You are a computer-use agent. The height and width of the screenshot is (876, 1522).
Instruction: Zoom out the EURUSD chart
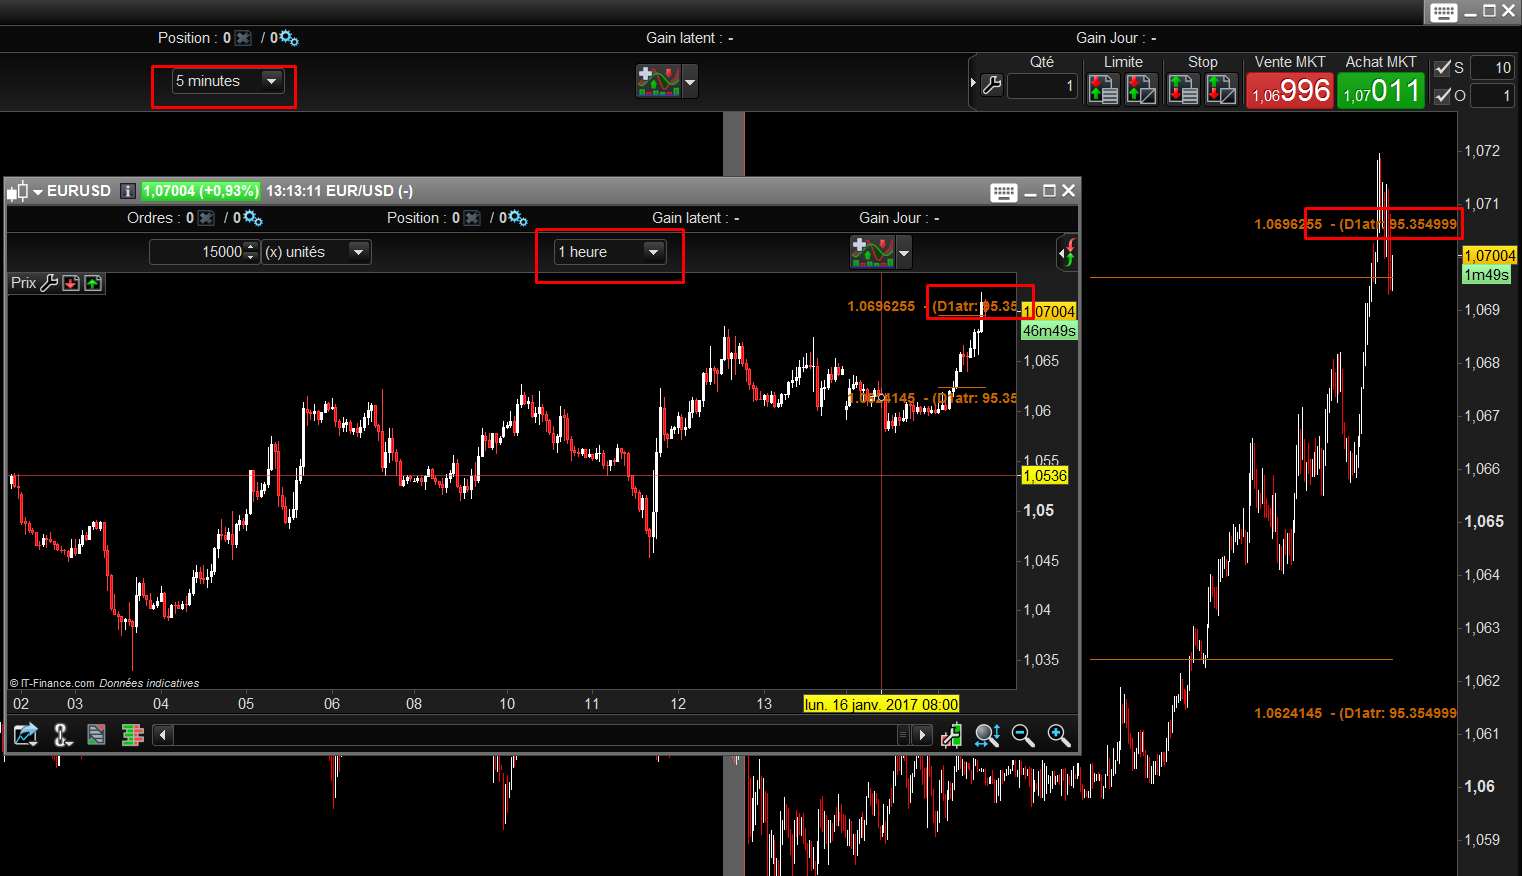[x=1023, y=735]
